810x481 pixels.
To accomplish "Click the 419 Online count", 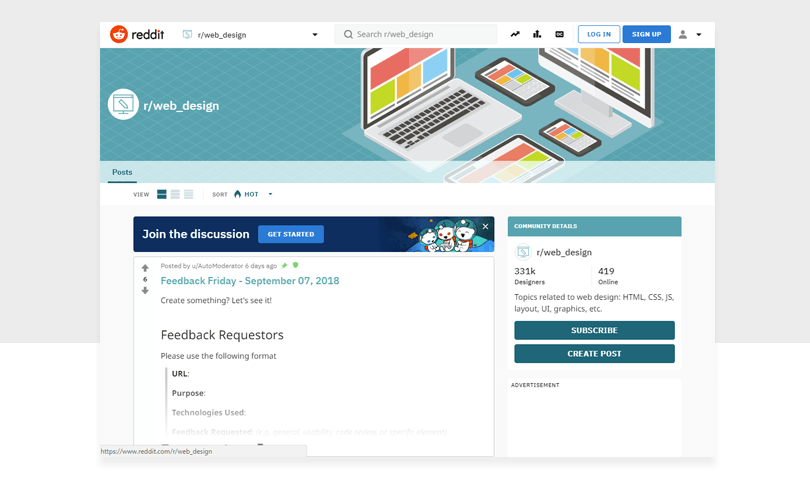I will pyautogui.click(x=608, y=276).
